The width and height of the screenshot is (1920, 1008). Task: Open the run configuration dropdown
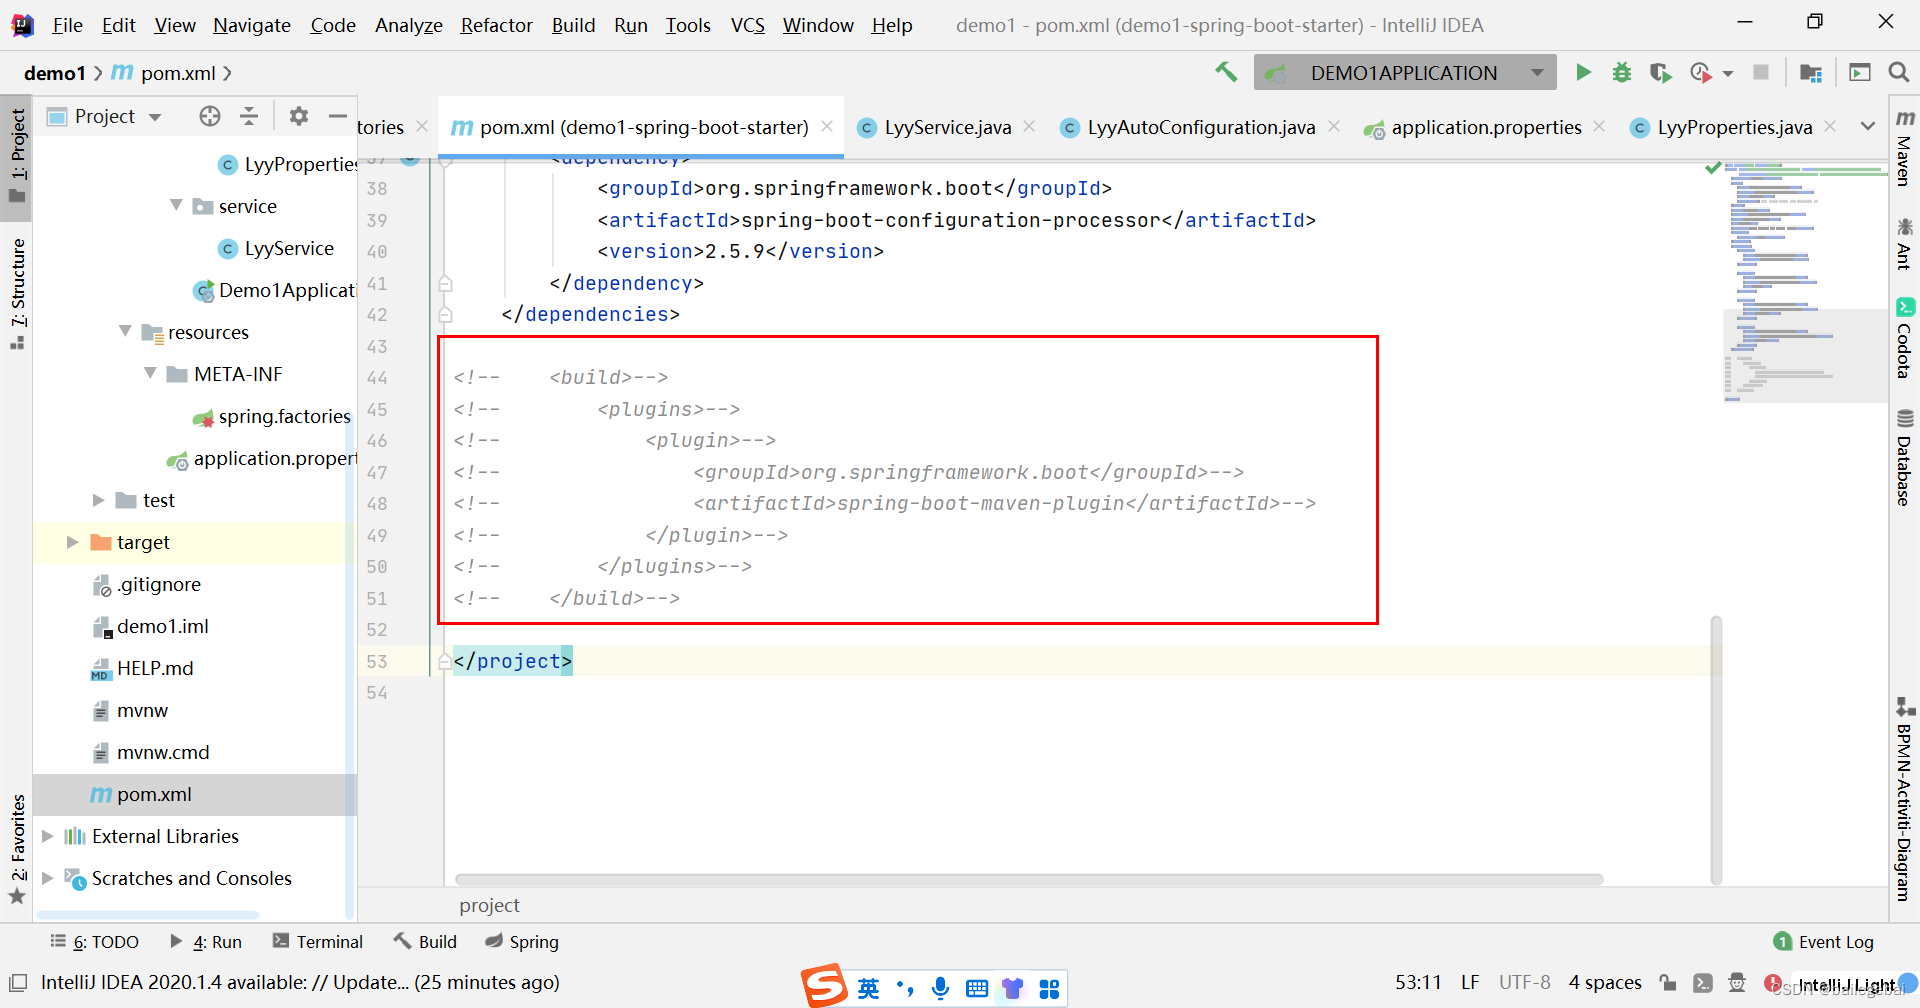pos(1537,72)
